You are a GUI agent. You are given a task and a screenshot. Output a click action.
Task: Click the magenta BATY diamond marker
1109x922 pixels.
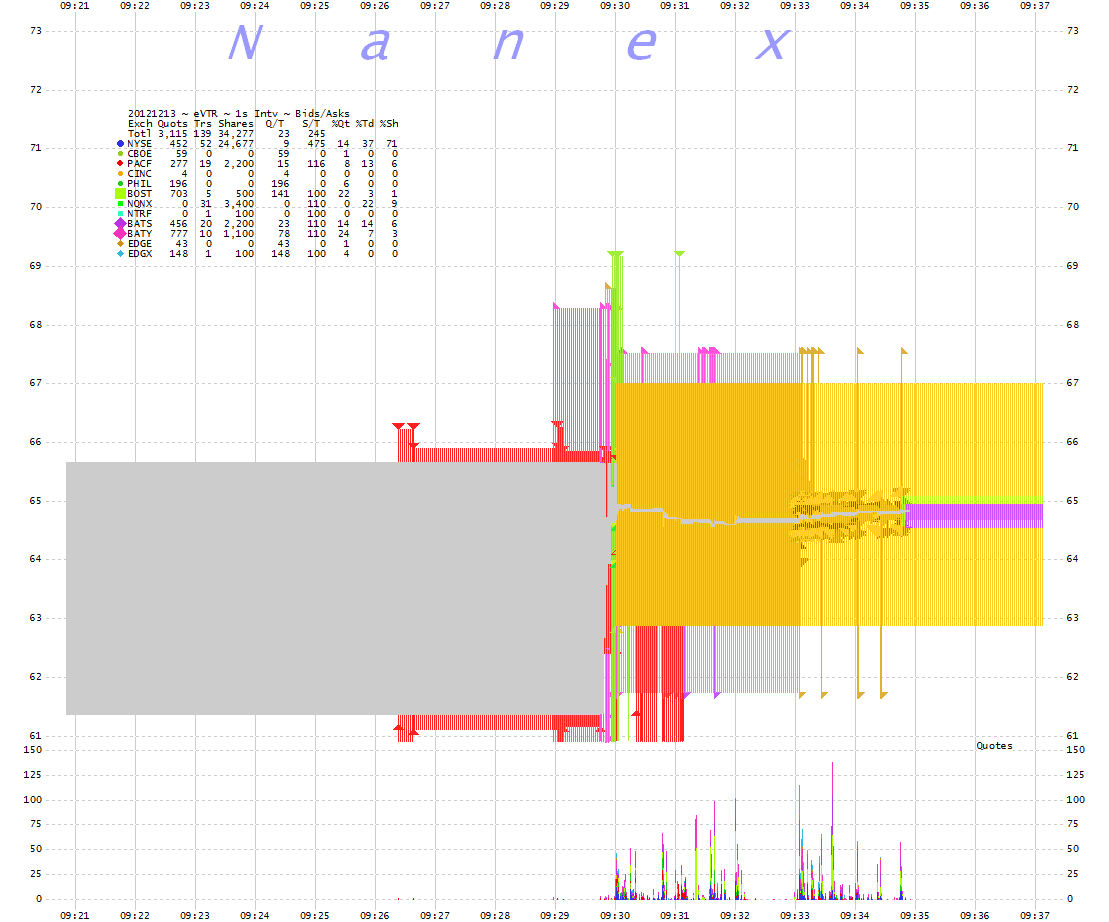120,233
